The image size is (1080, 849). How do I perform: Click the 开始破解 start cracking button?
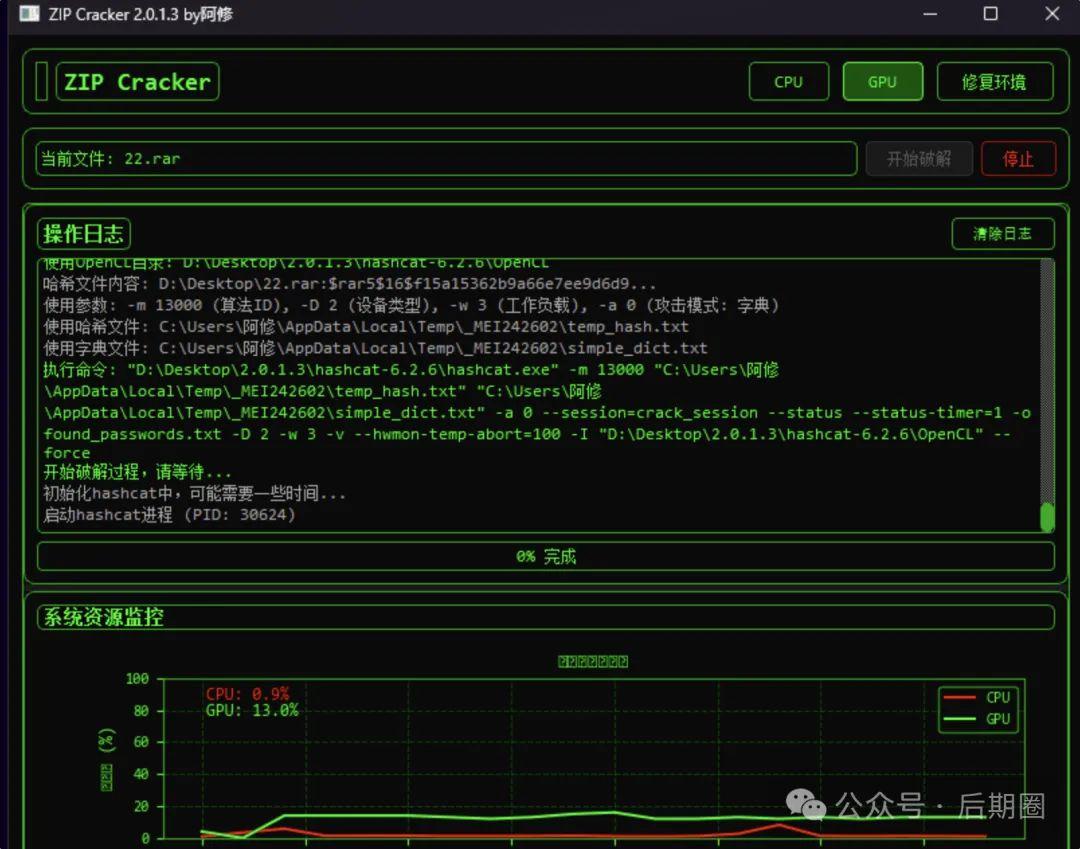point(919,159)
